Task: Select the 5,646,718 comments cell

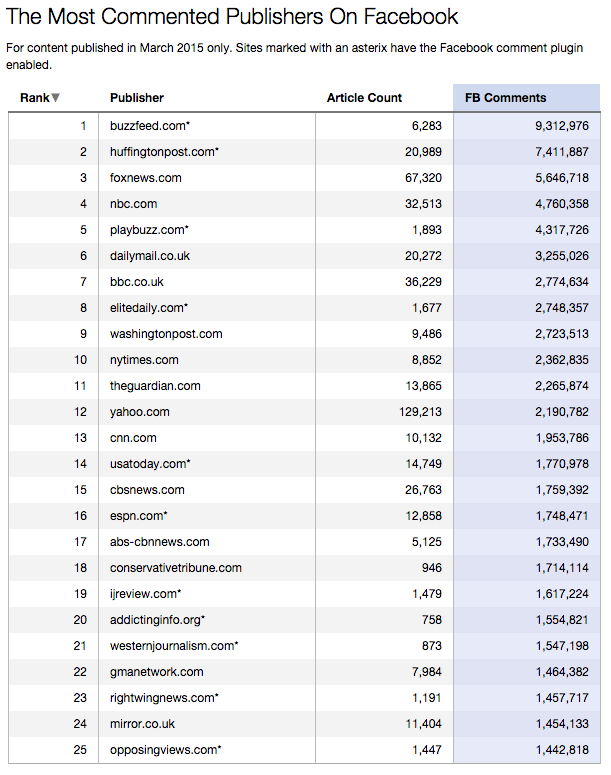Action: pos(562,178)
